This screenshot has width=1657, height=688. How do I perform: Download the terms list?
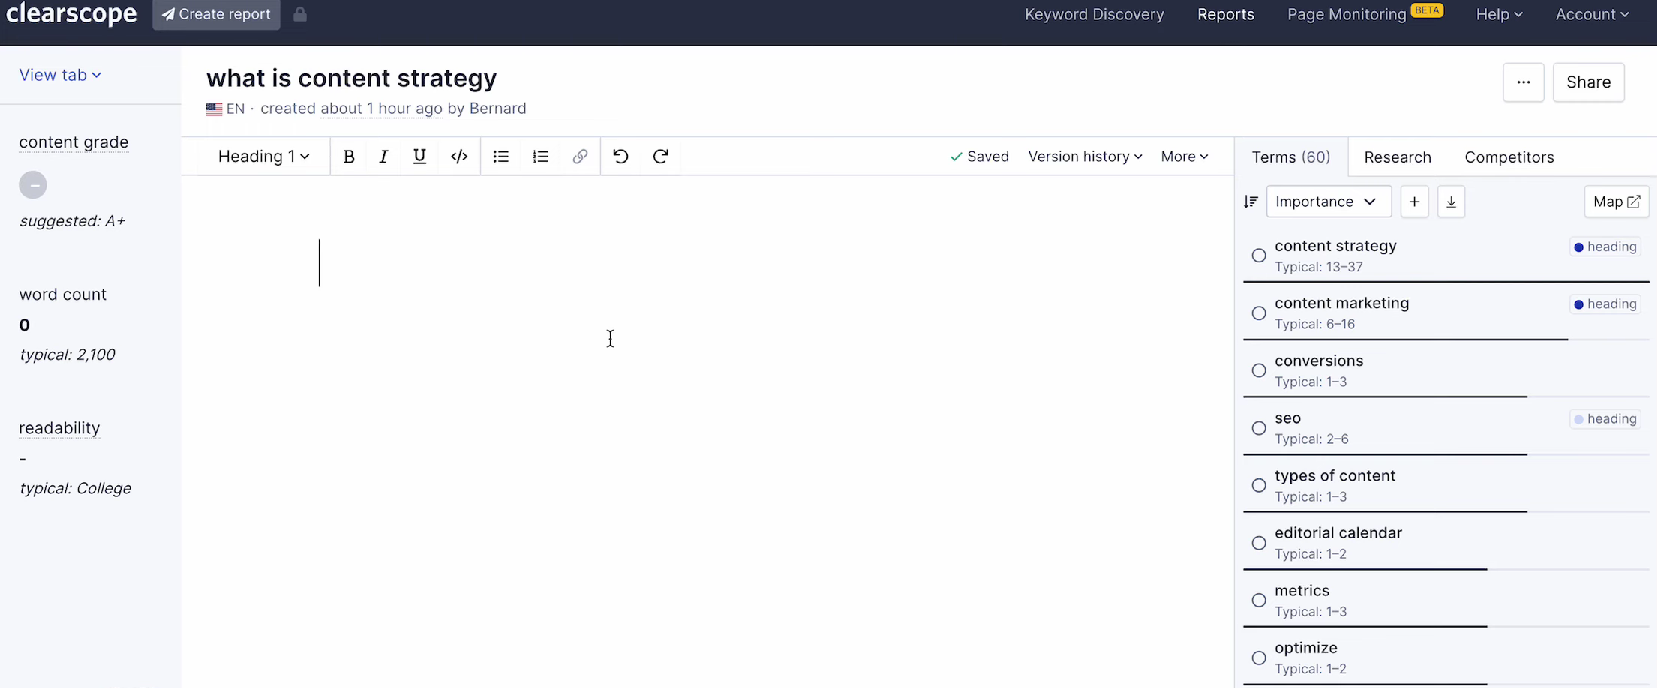(x=1451, y=202)
